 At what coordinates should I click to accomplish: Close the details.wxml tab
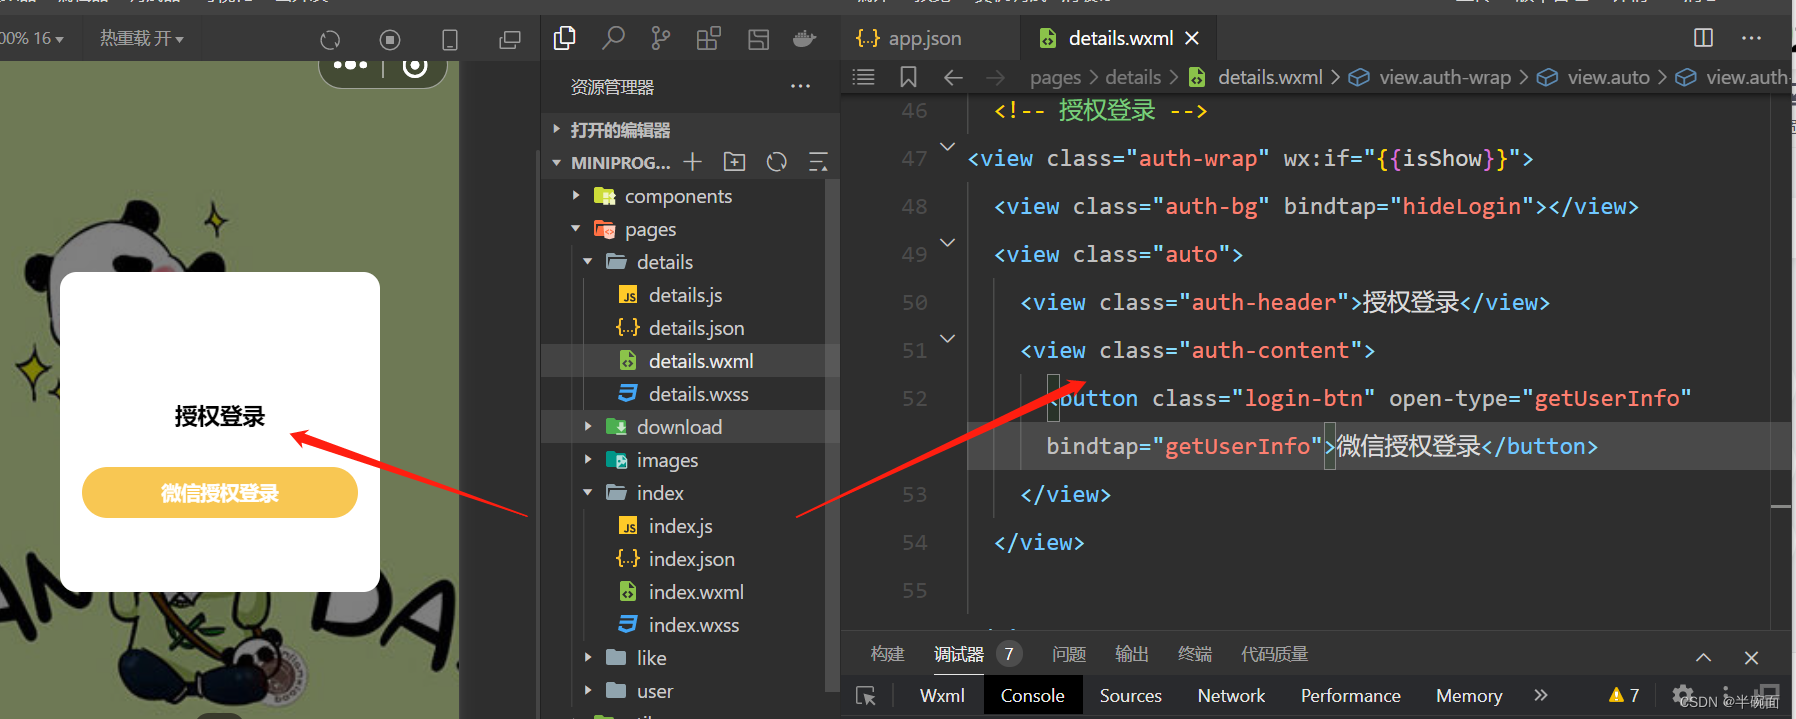[1192, 38]
